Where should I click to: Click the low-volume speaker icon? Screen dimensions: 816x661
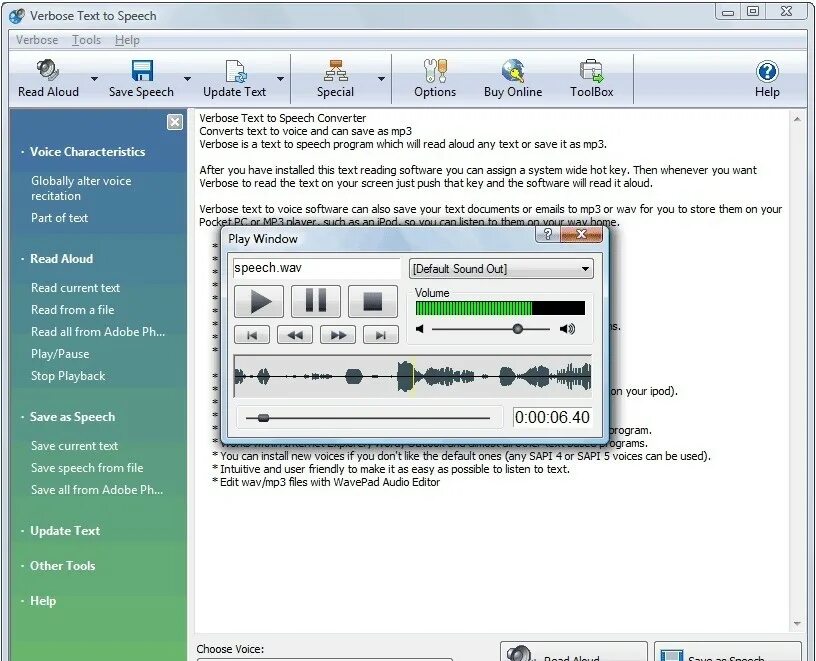(420, 329)
